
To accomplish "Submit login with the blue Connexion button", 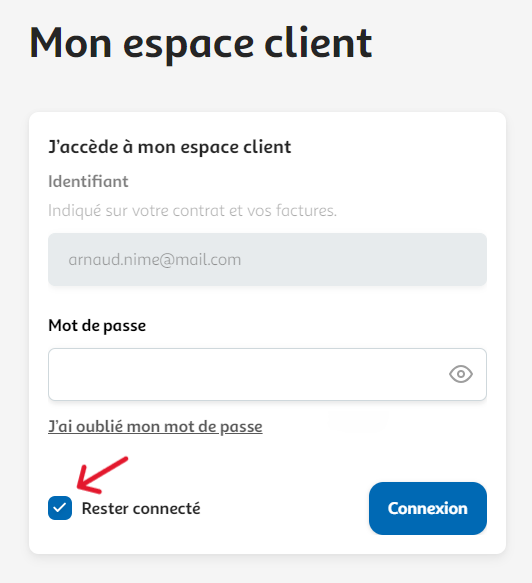I will point(428,508).
